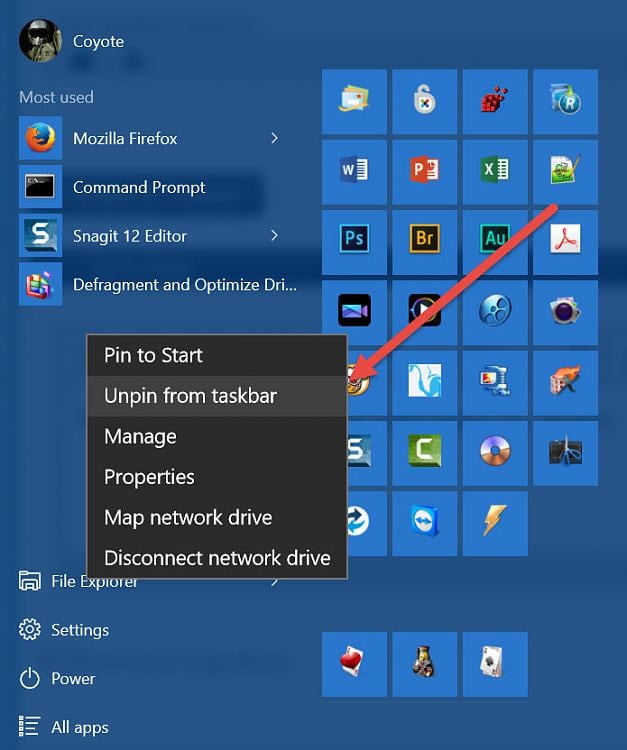Open the black play-button media player tile
Viewport: 627px width, 750px height.
pos(424,312)
